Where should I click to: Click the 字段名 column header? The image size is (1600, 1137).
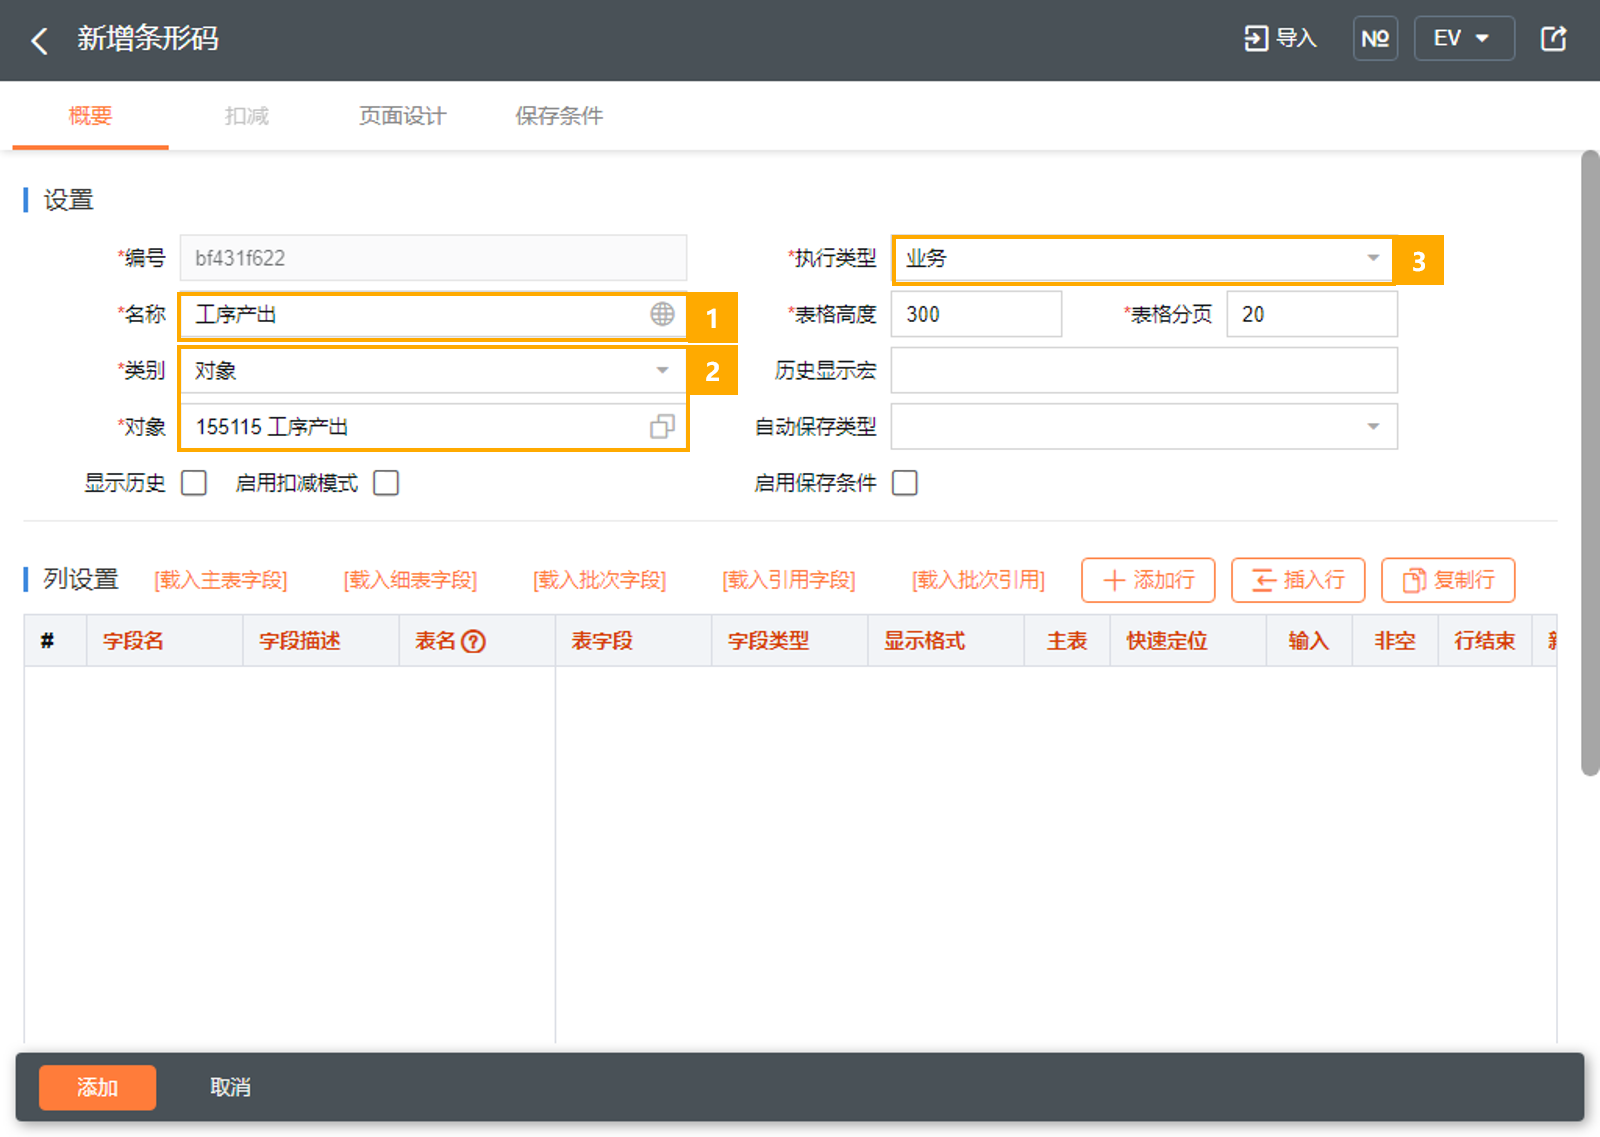click(165, 641)
